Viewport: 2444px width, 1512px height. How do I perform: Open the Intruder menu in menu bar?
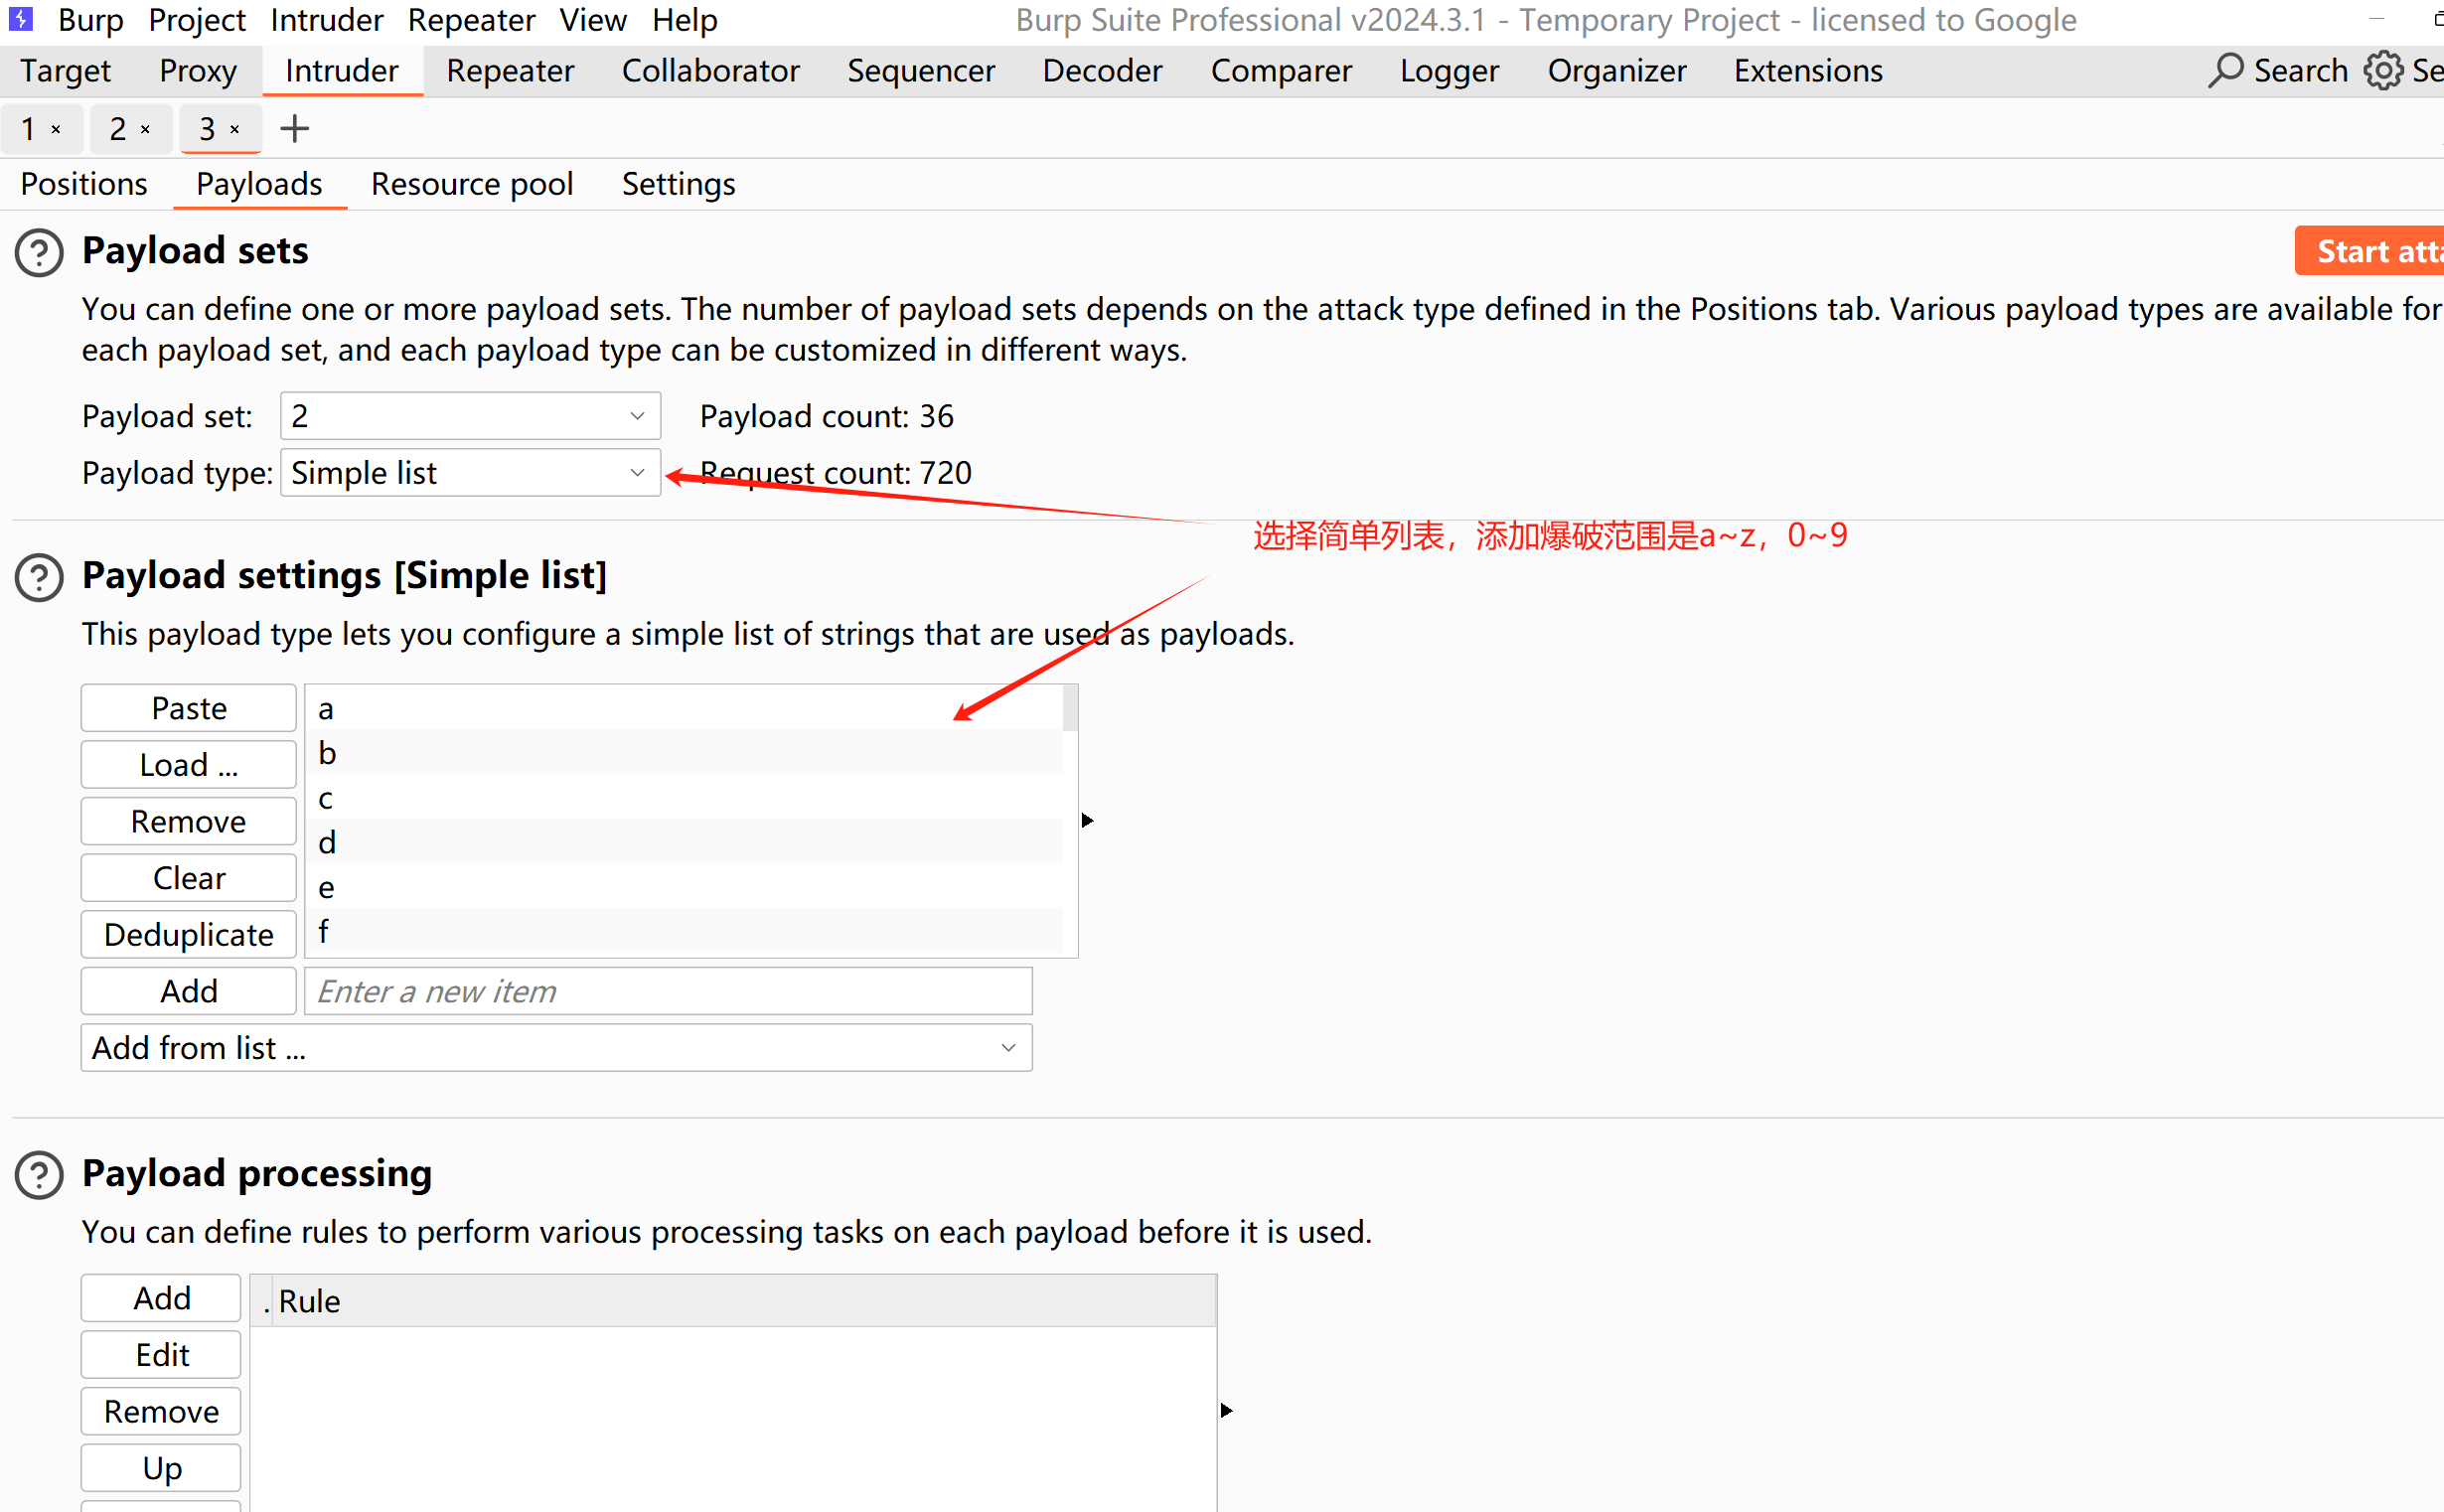coord(326,20)
